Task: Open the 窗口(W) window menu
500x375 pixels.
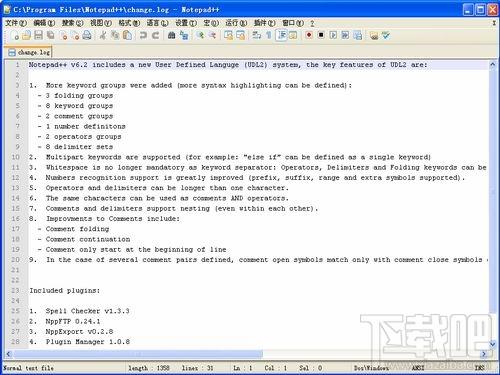Action: point(293,23)
